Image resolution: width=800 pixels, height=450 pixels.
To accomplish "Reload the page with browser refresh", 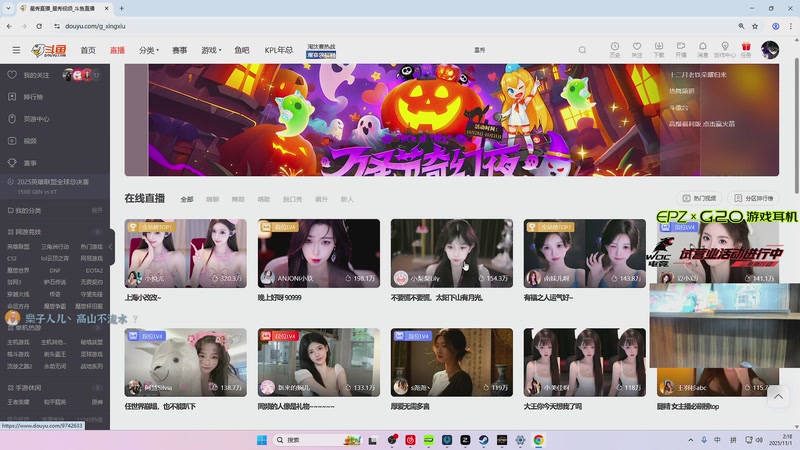I will coord(39,26).
